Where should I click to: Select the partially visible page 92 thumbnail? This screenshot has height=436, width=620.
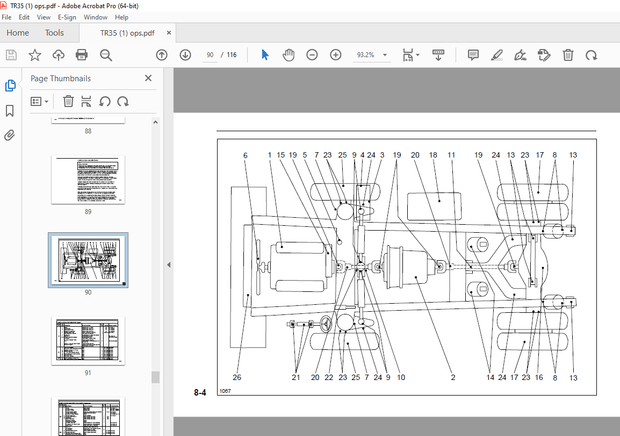pos(88,417)
